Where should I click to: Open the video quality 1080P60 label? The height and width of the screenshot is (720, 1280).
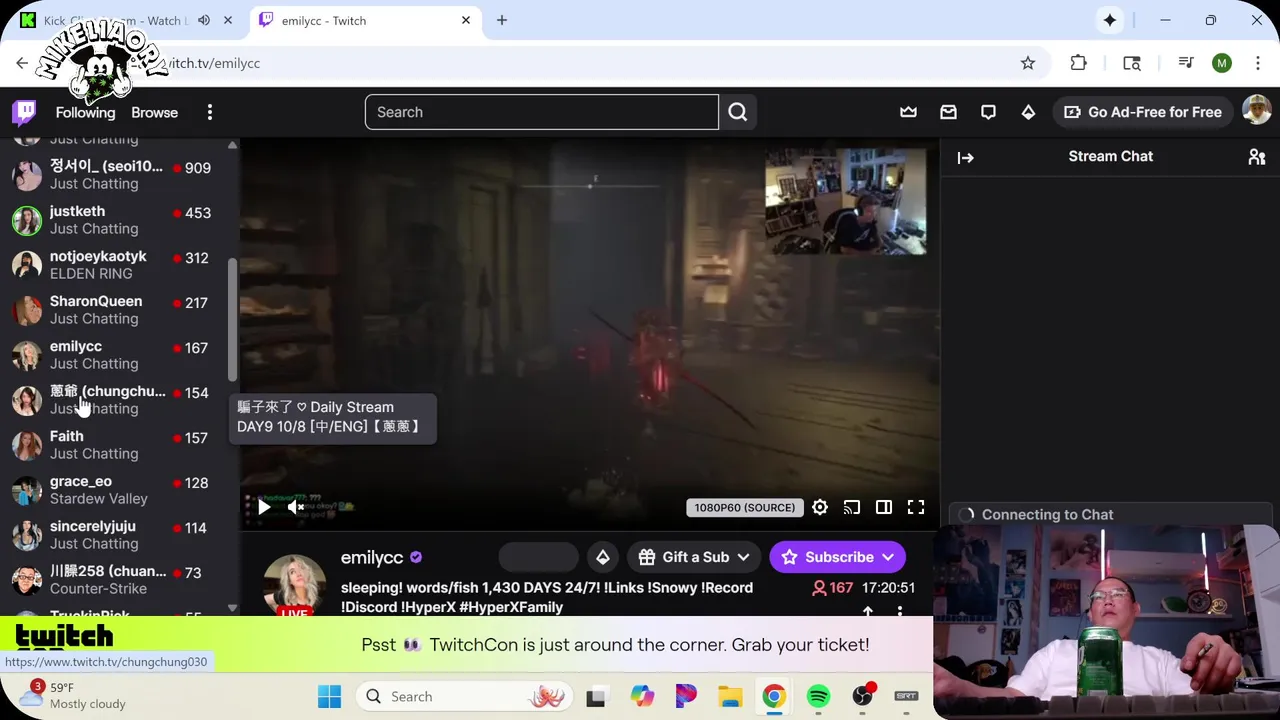point(745,507)
